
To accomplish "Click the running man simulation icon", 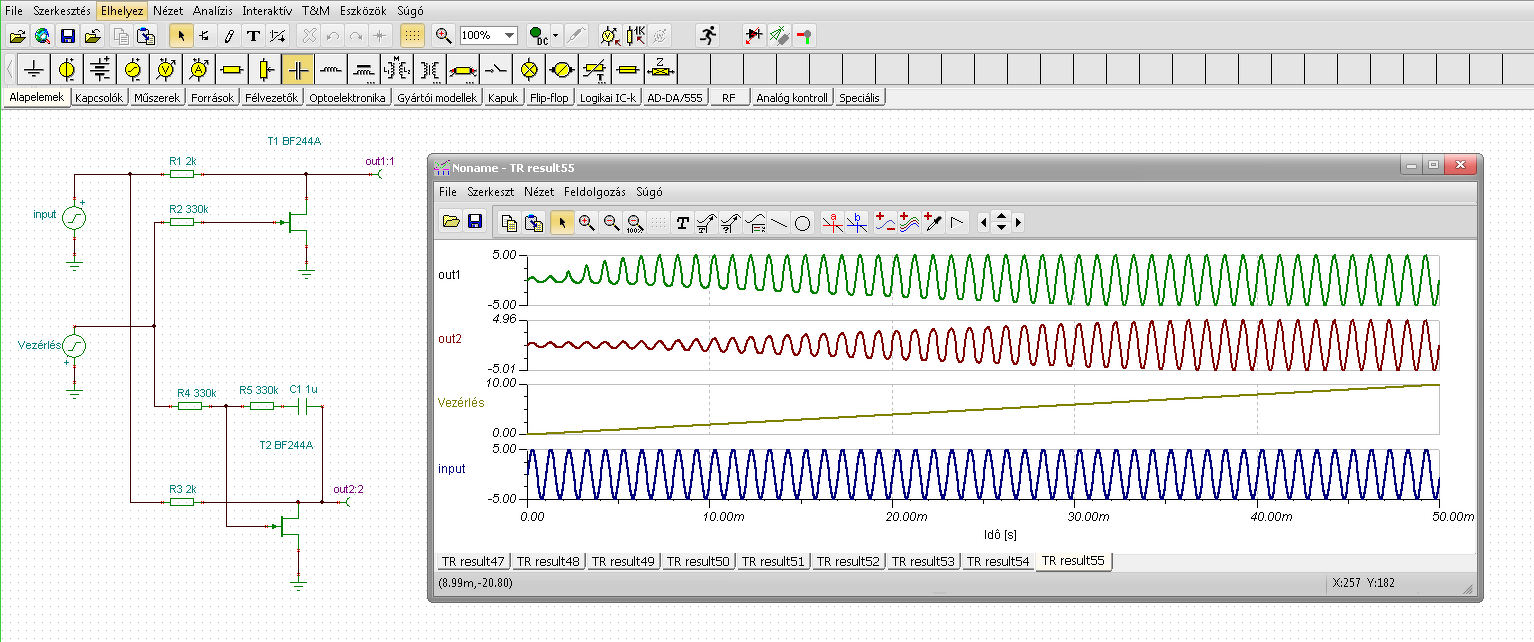I will coord(708,35).
